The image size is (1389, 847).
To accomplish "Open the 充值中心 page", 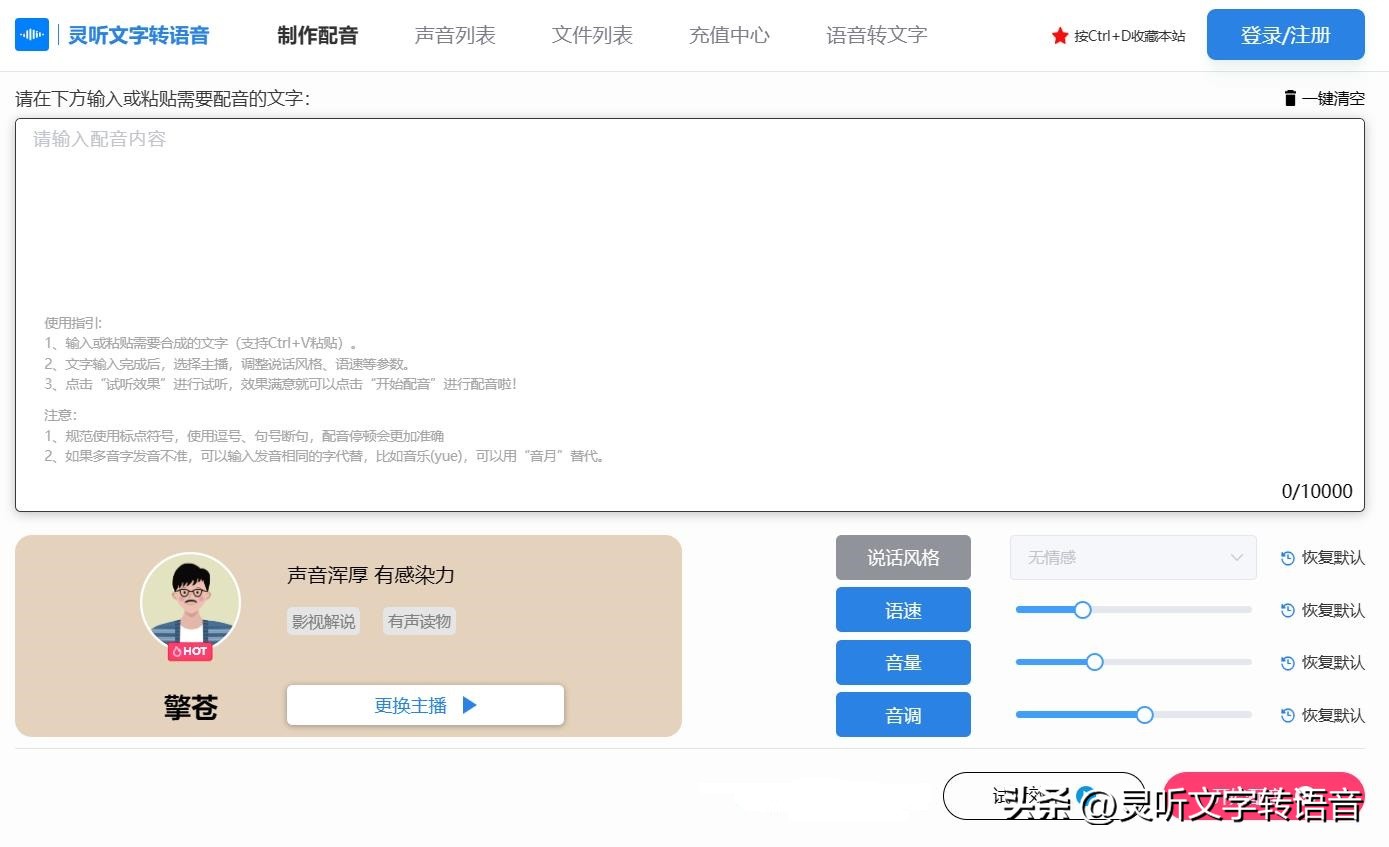I will click(x=729, y=33).
